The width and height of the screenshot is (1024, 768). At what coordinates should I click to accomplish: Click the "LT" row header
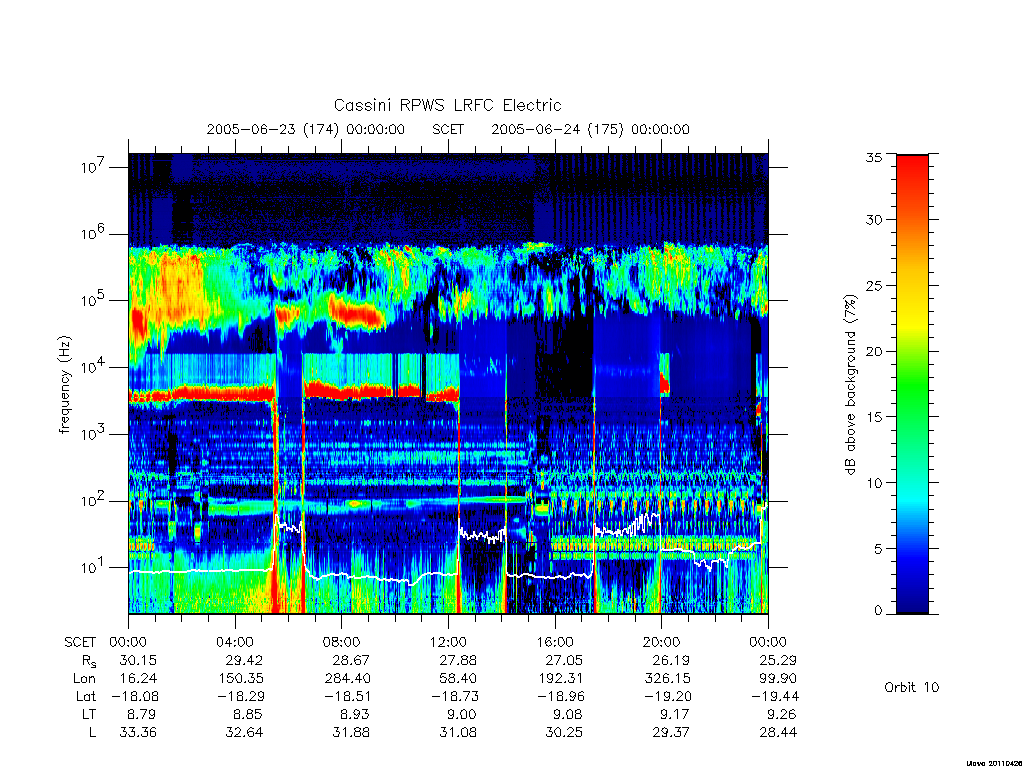point(89,714)
